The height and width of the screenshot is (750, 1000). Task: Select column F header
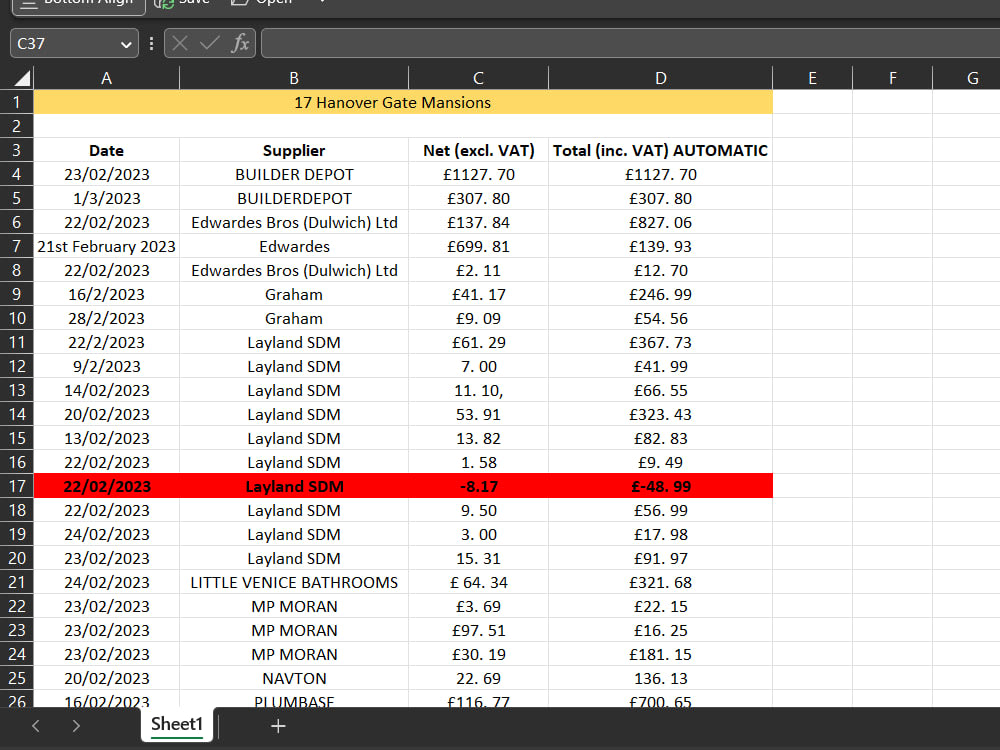893,78
